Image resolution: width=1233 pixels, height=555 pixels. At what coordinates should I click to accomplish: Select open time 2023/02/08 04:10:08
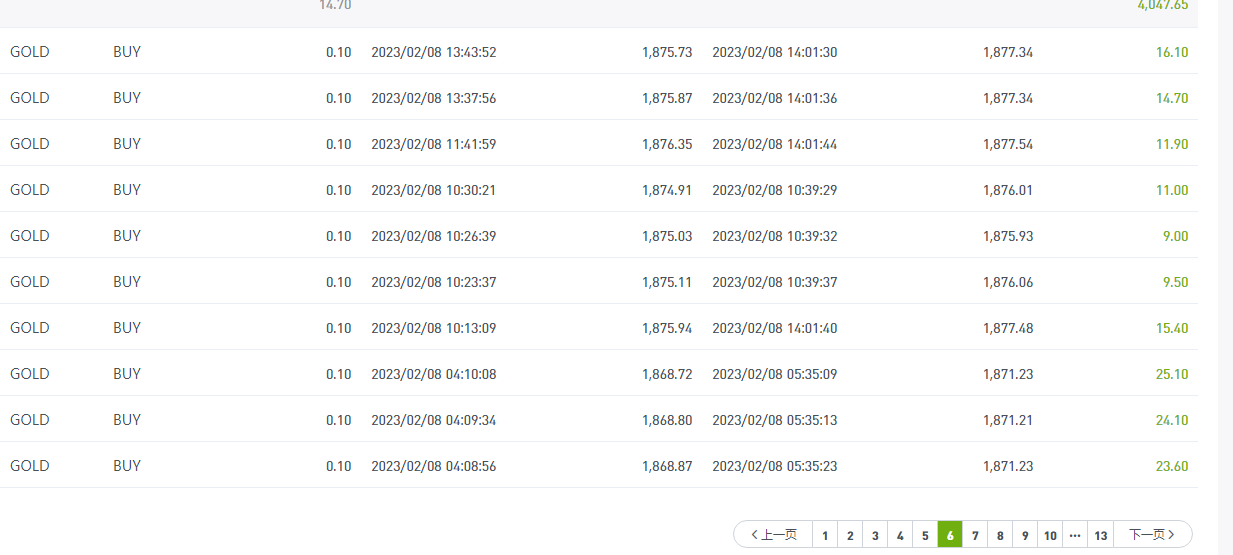click(433, 374)
